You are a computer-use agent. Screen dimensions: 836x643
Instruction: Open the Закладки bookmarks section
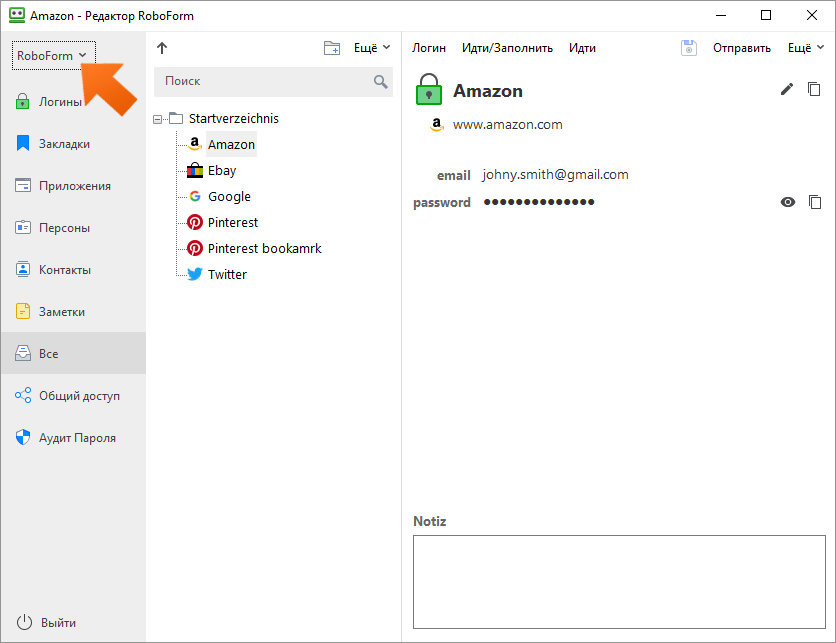click(73, 143)
